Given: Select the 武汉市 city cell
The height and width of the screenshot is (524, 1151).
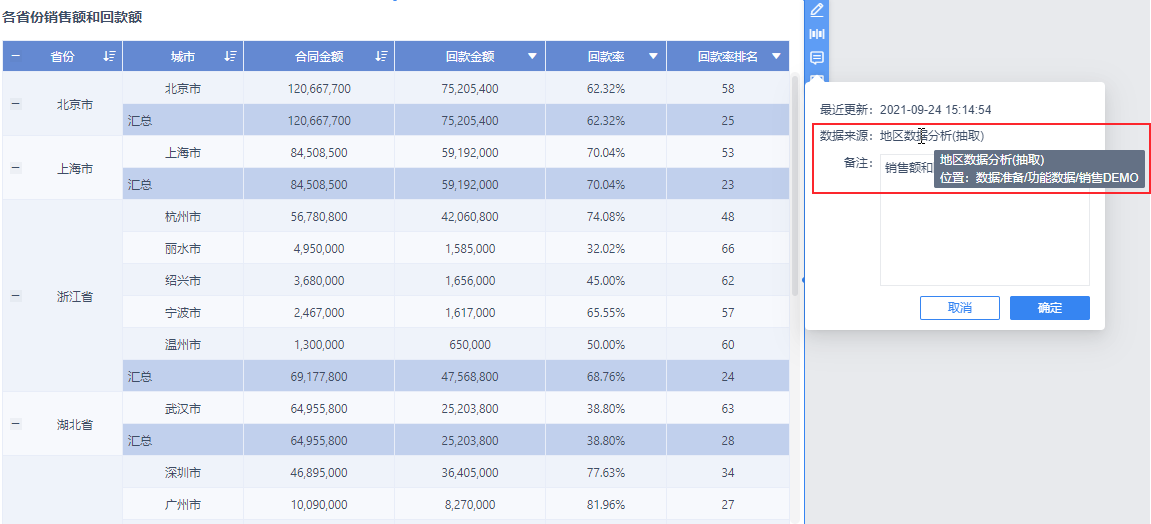Looking at the screenshot, I should click(184, 408).
